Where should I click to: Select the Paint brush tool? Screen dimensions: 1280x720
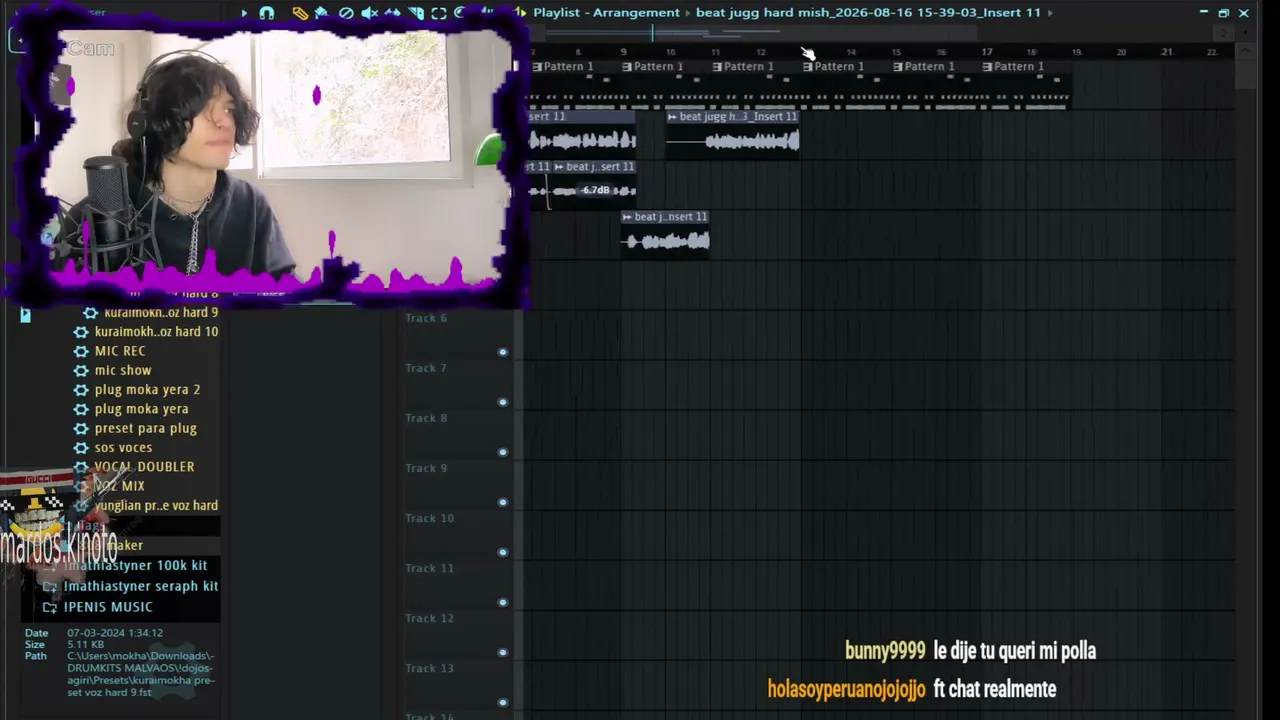pos(322,13)
